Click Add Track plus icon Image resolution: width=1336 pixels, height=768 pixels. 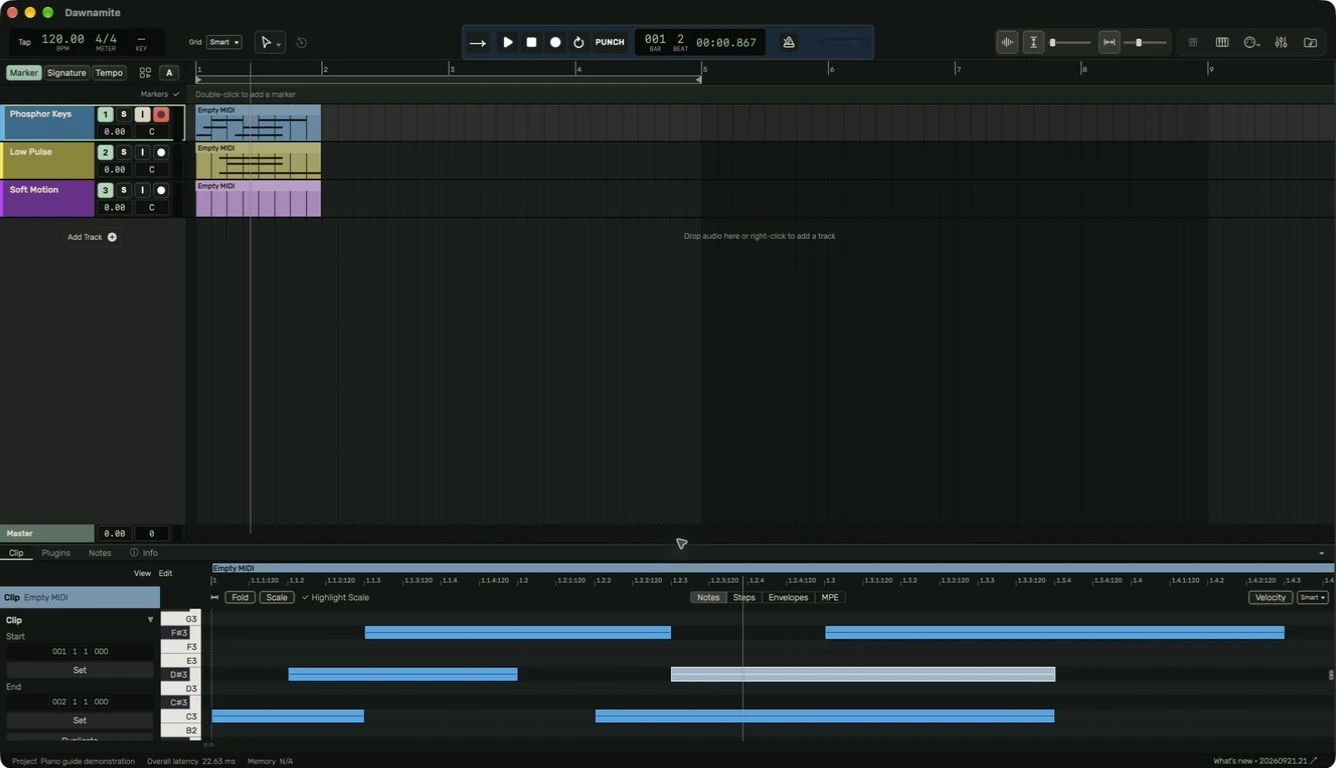[x=112, y=237]
